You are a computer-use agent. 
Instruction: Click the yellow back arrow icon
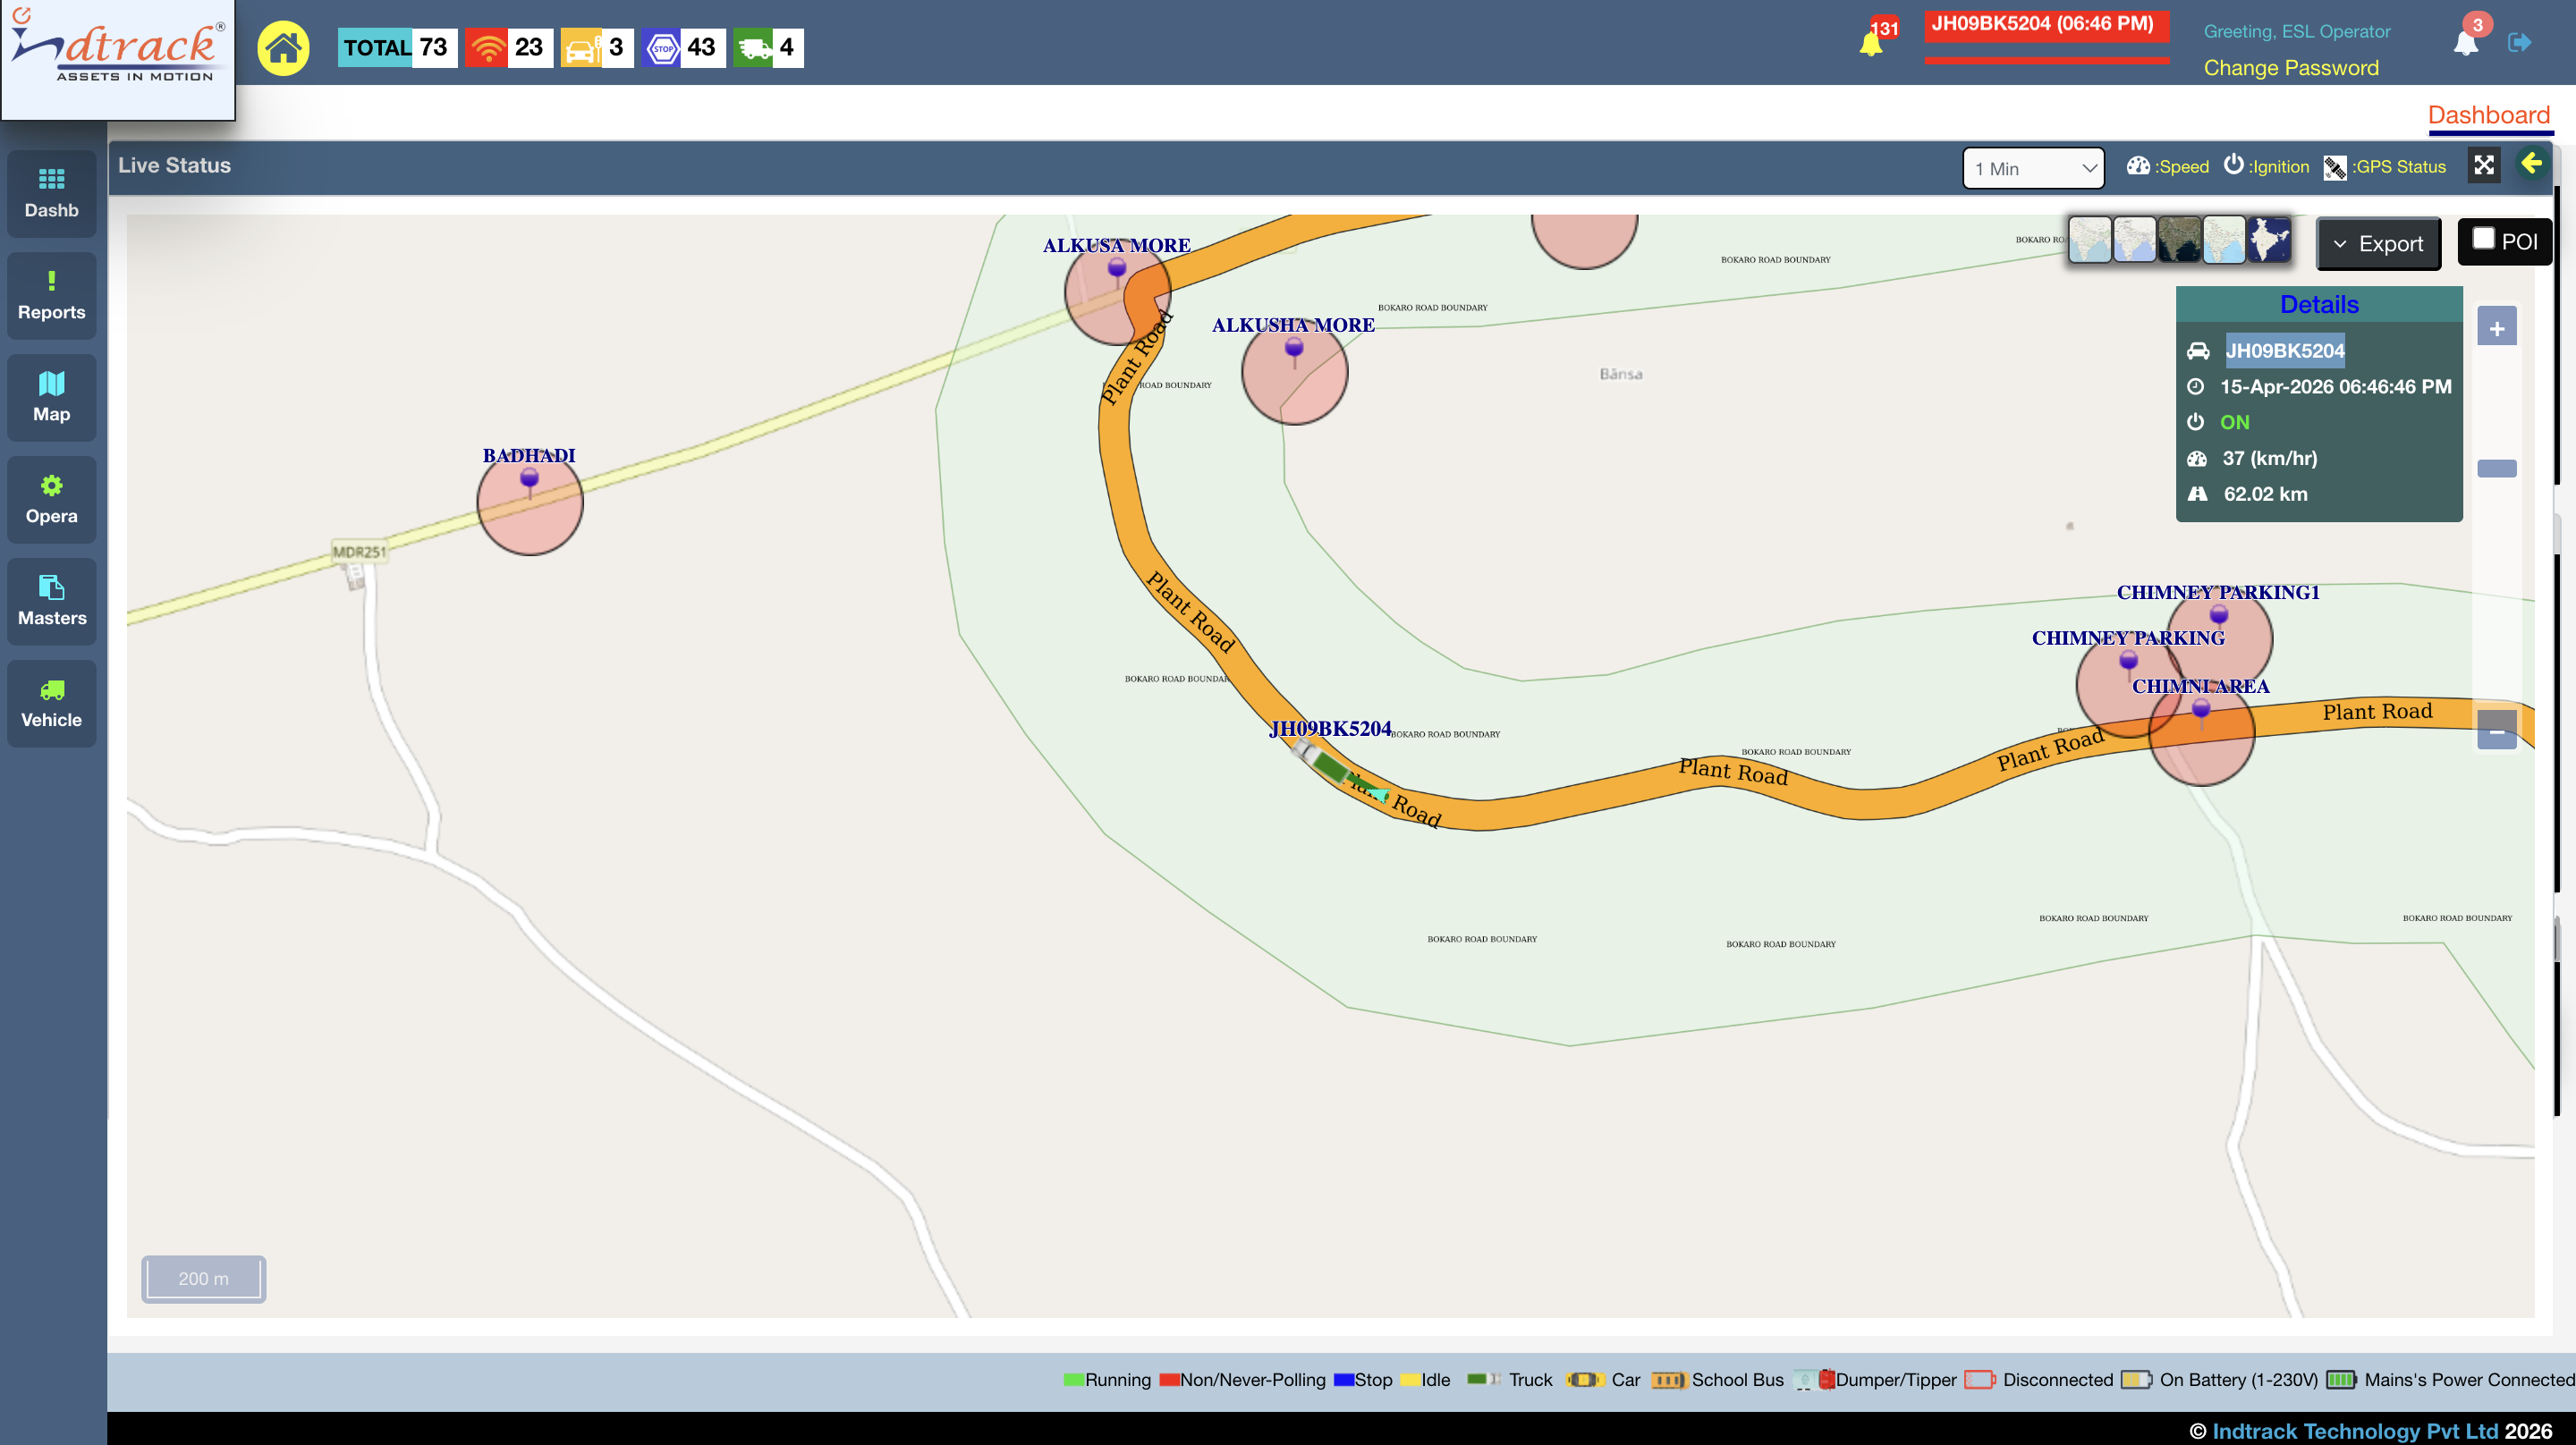(2531, 163)
